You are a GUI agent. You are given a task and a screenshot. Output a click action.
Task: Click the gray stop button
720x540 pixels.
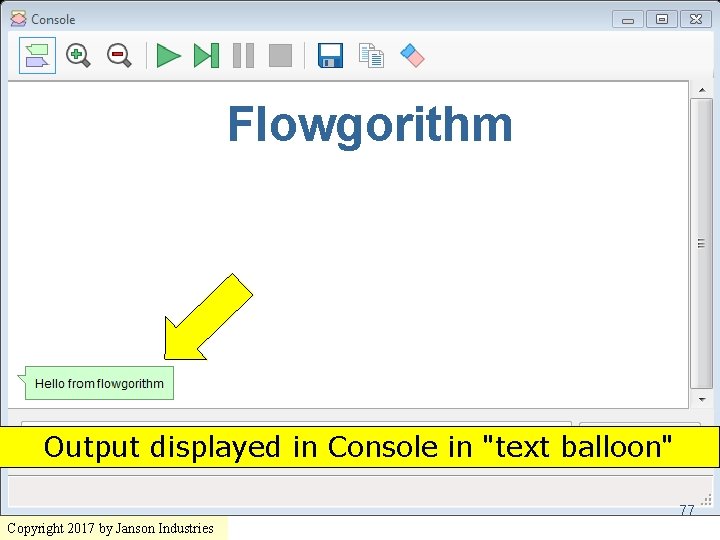[x=280, y=56]
